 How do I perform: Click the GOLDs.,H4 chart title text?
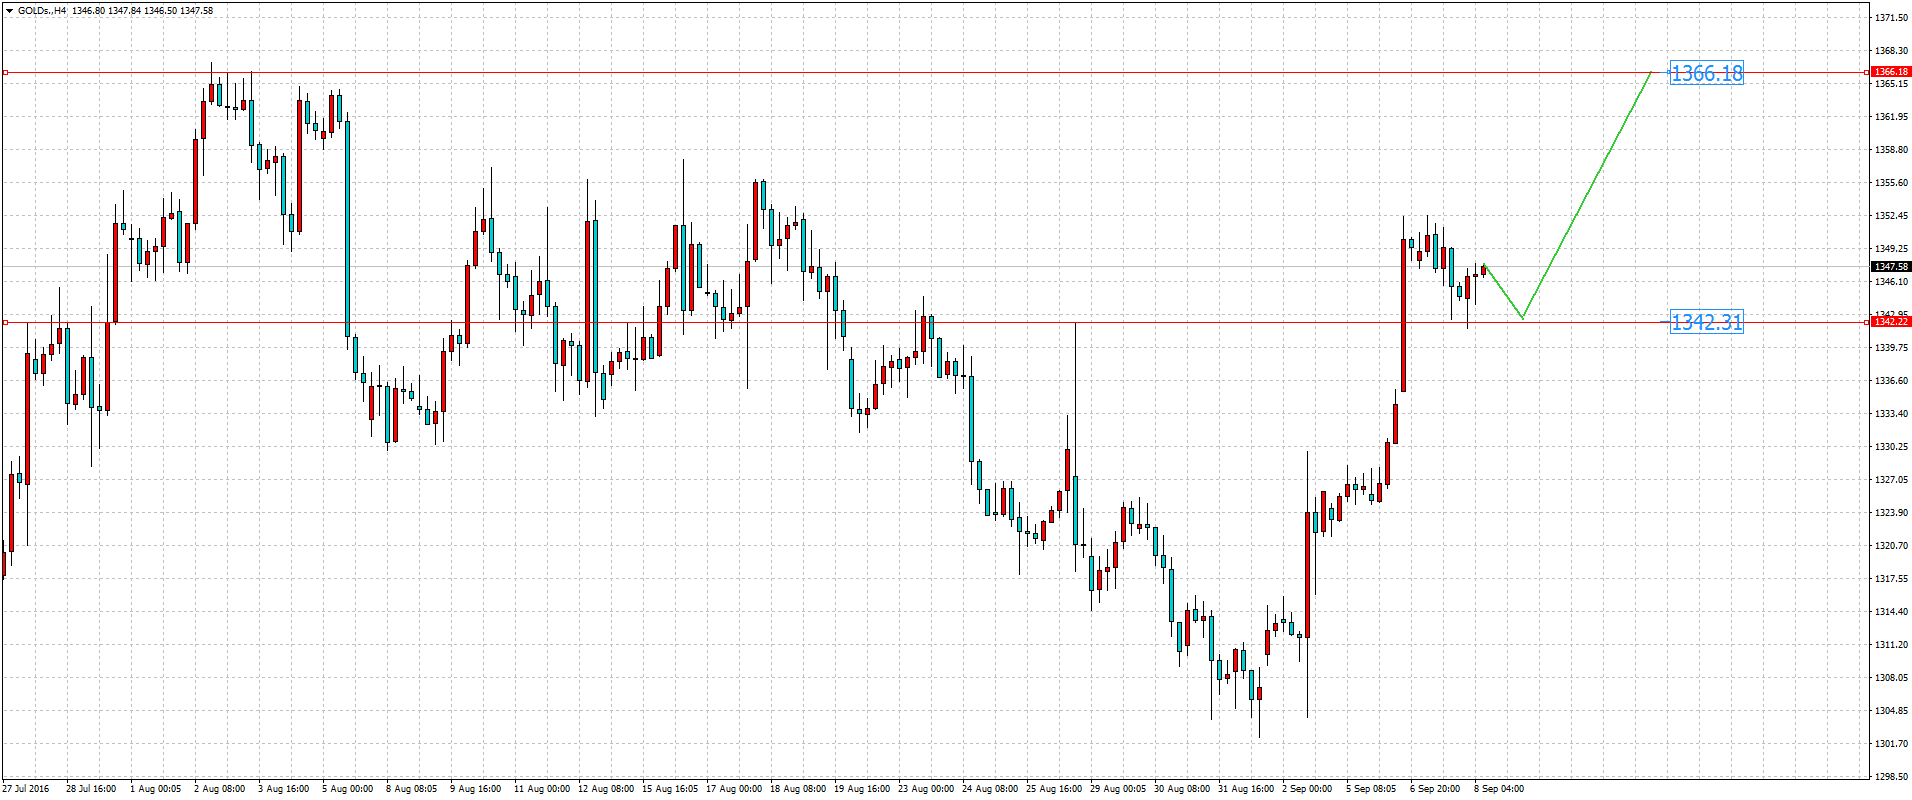(42, 11)
